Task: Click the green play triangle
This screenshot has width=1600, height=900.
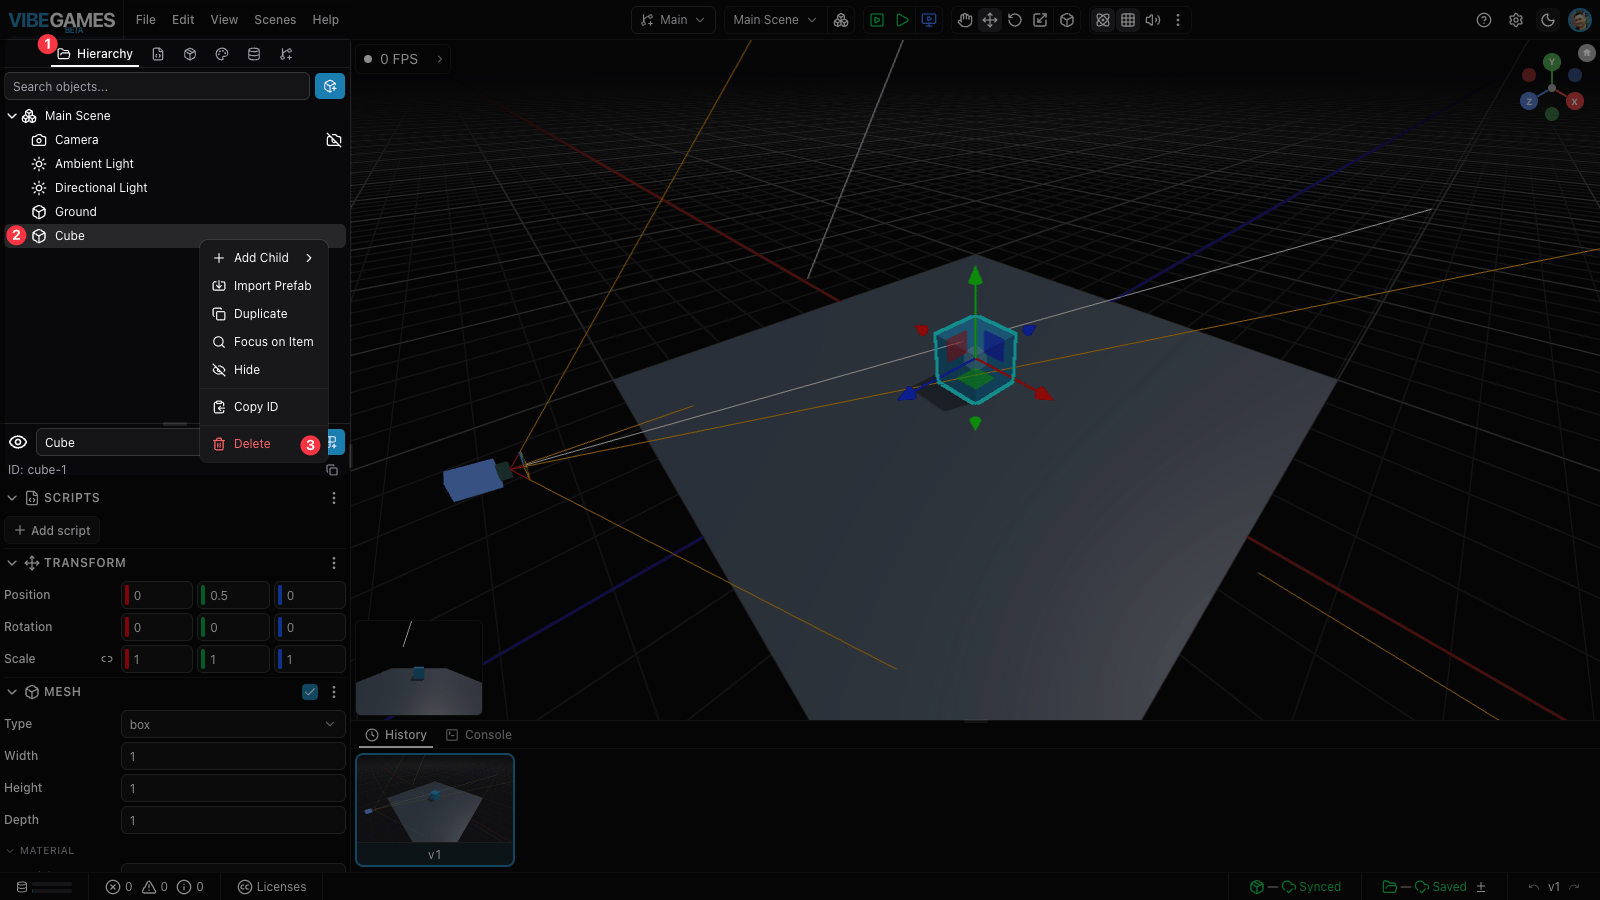Action: [x=902, y=20]
